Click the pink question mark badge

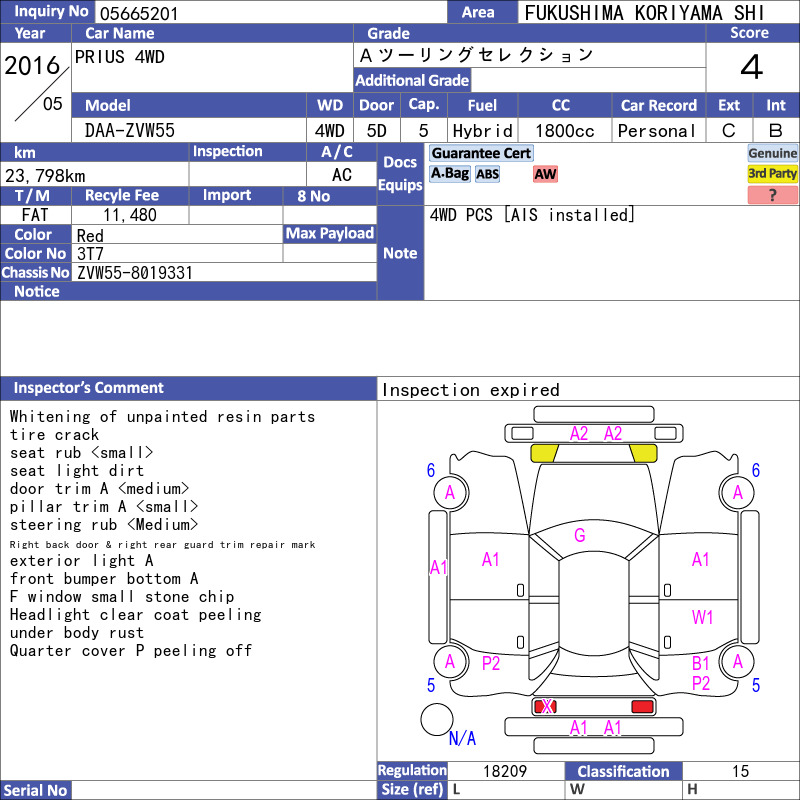coord(772,194)
